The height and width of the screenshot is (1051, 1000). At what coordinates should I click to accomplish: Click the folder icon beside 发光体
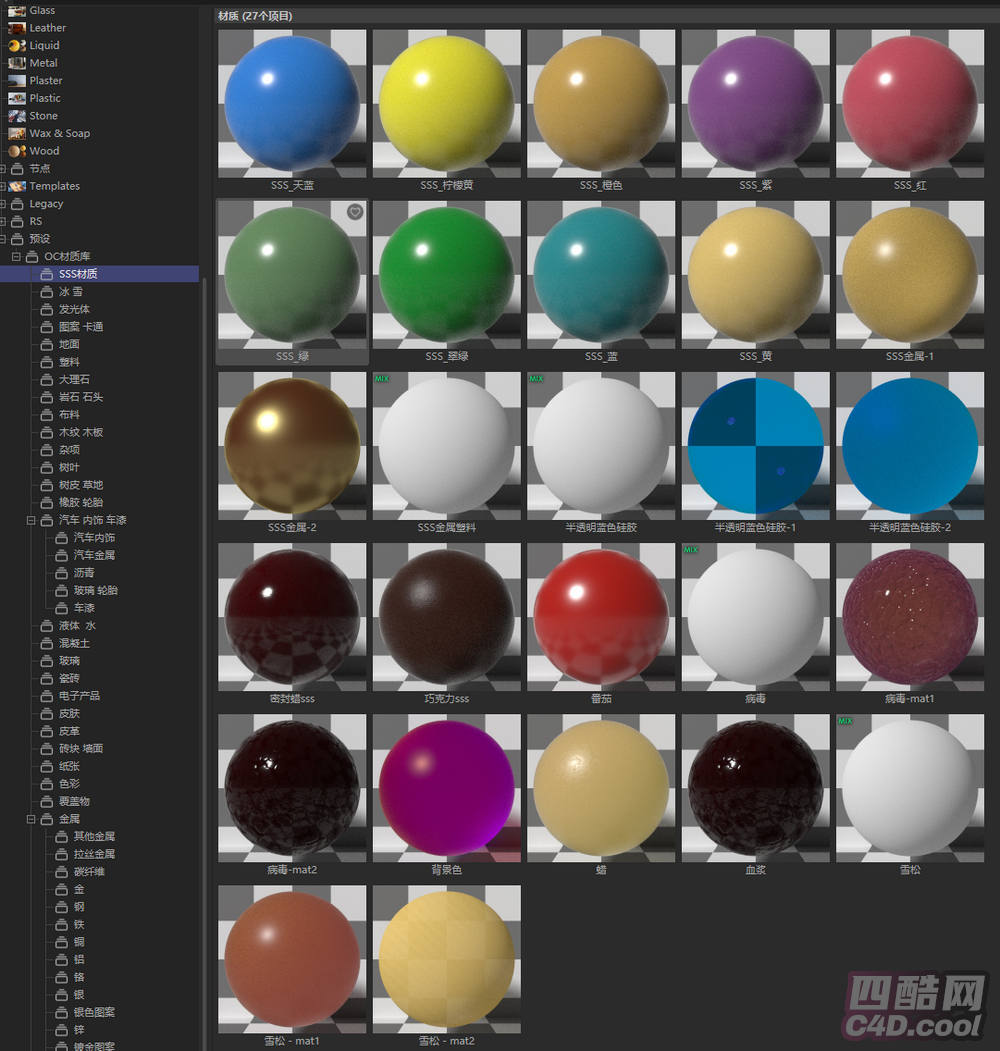click(x=46, y=309)
